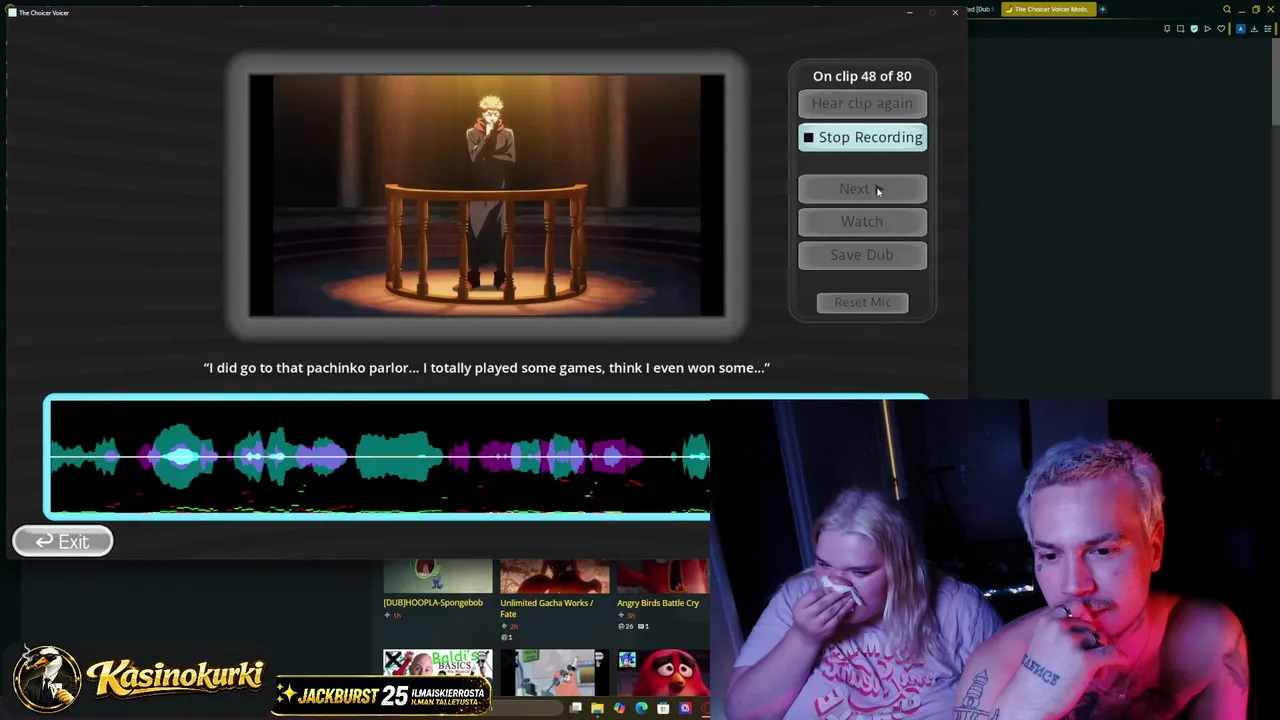Open a new browser tab
1280x720 pixels.
tap(1103, 9)
